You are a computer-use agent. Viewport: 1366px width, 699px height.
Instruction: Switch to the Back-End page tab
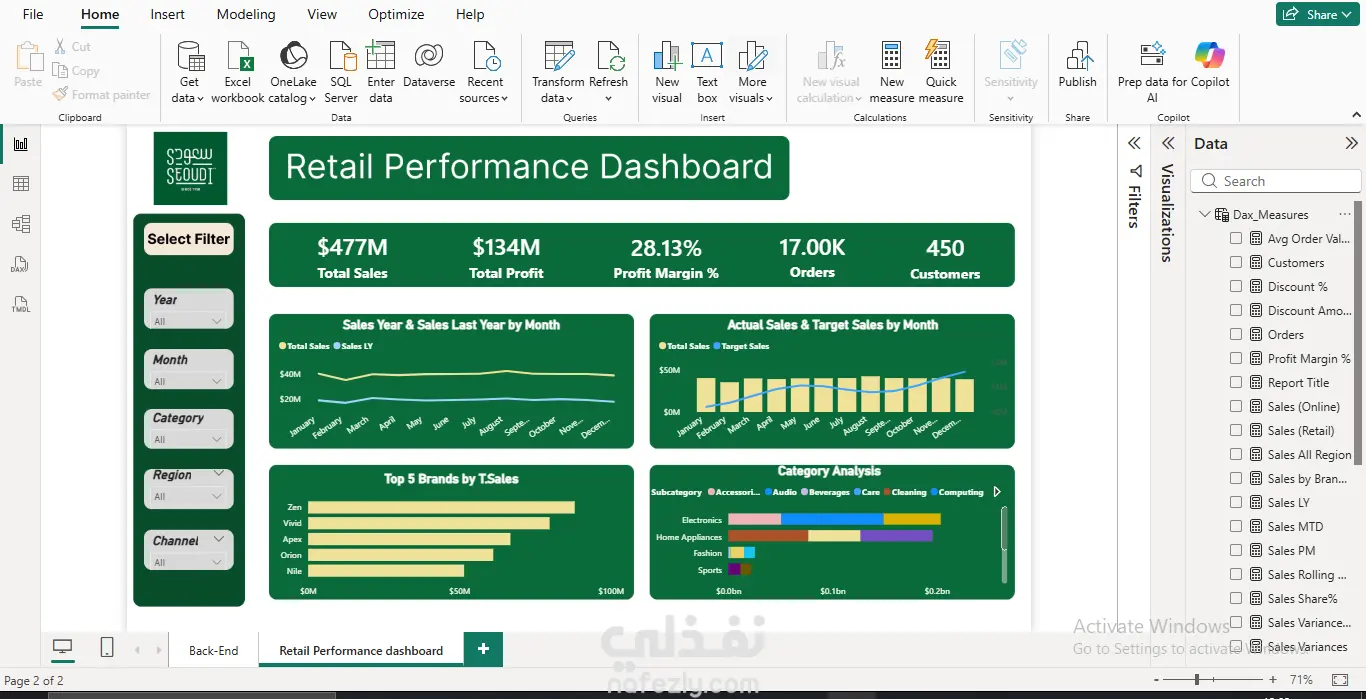pos(213,650)
